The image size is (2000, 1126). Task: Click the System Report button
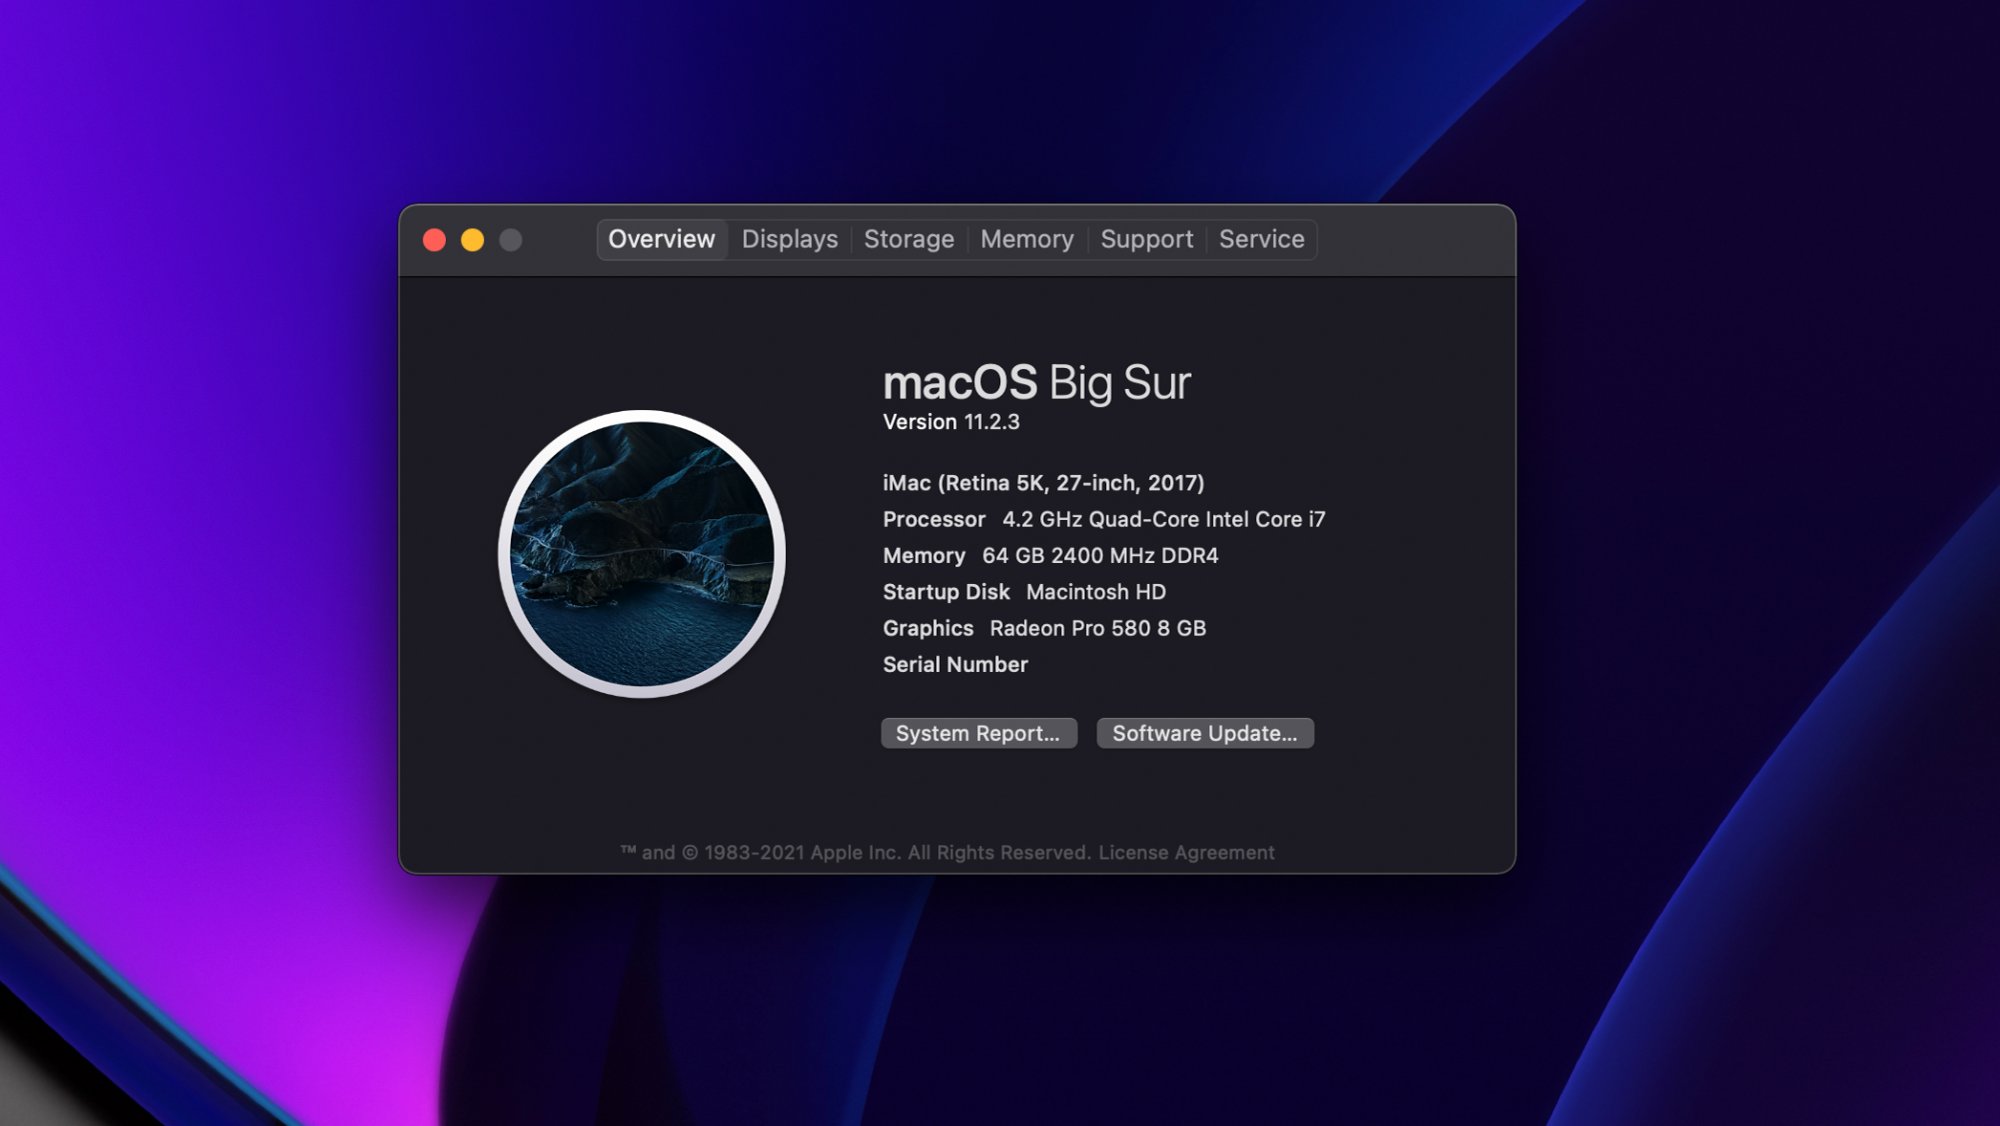978,733
